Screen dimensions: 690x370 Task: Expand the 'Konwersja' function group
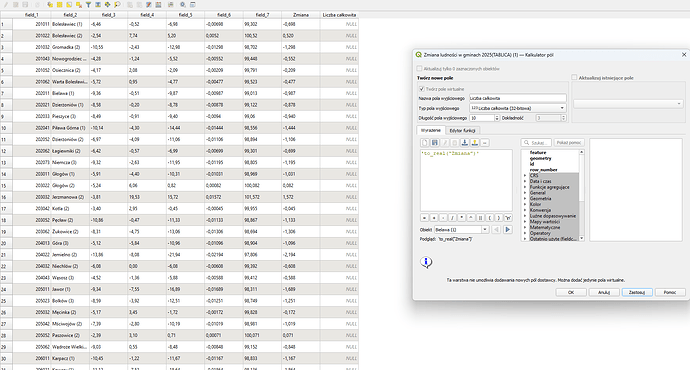click(x=525, y=210)
